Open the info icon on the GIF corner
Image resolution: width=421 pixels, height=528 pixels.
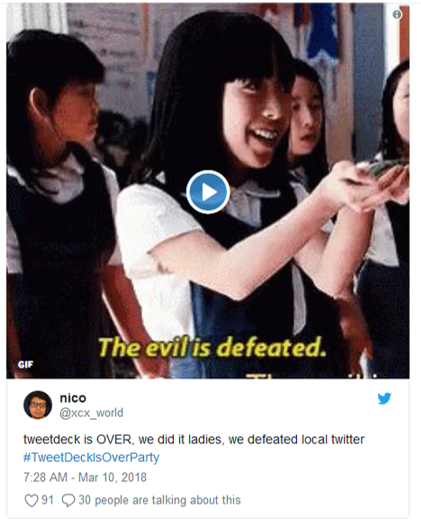coord(397,14)
